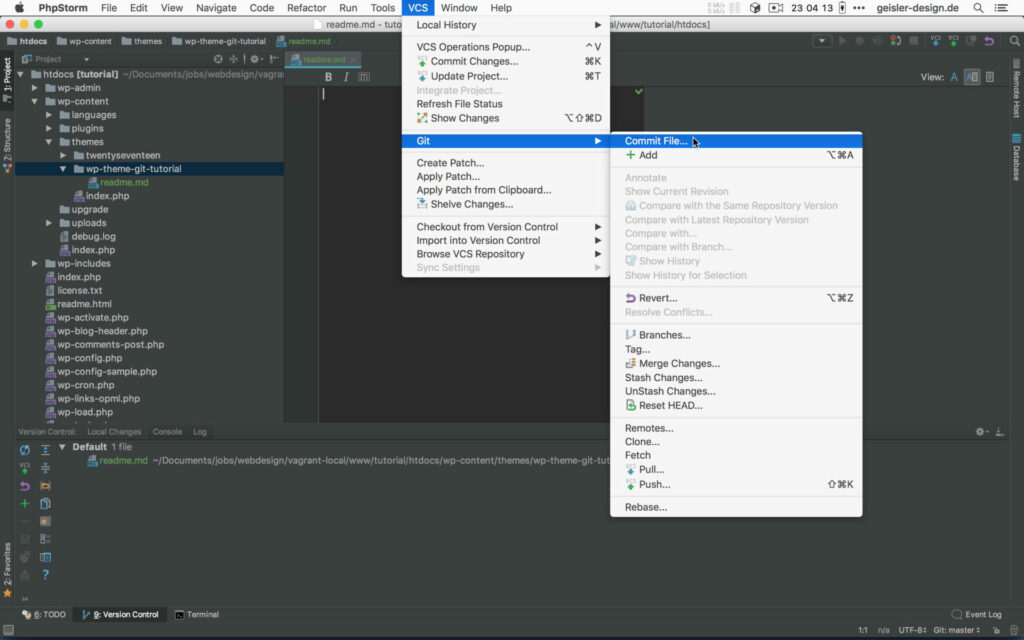1024x640 pixels.
Task: Click Collapse All icon in Version Control panel
Action: click(45, 468)
